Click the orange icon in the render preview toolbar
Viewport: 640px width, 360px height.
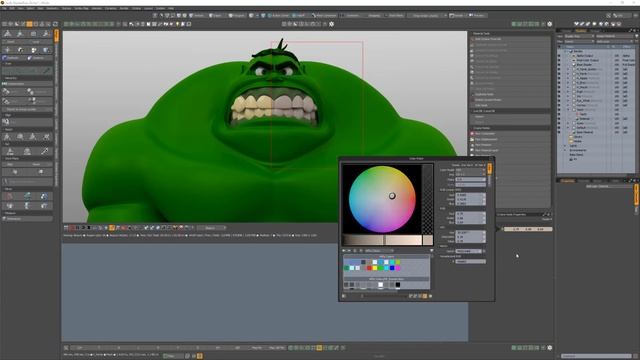pos(112,228)
